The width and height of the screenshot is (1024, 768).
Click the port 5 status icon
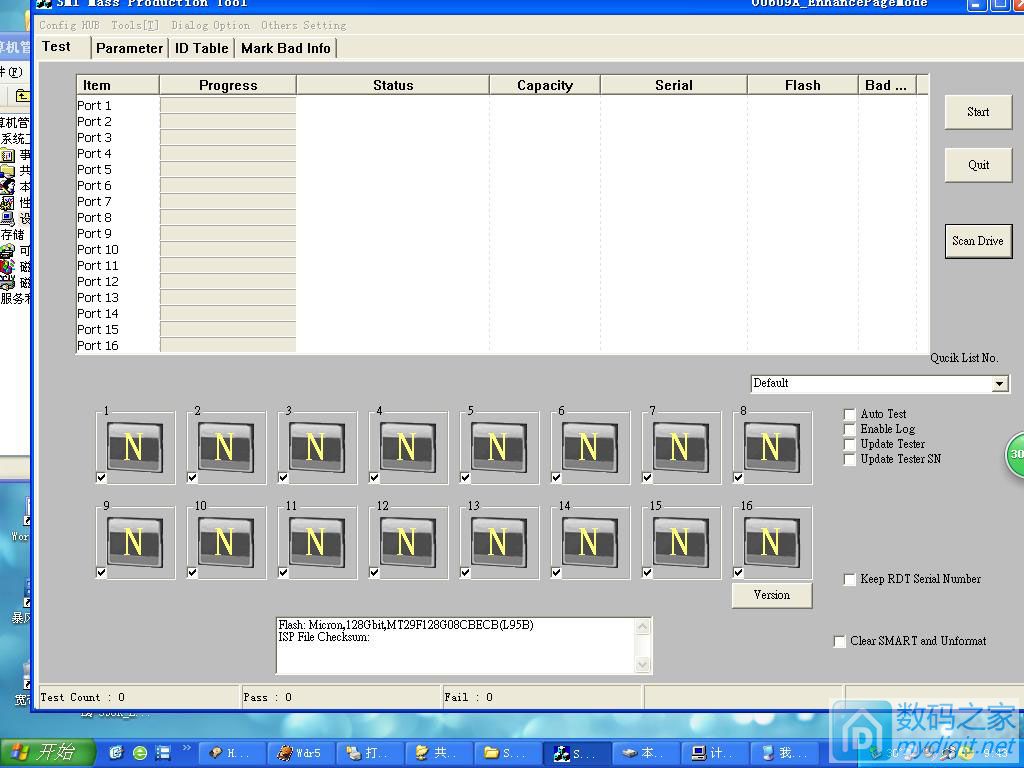click(499, 447)
